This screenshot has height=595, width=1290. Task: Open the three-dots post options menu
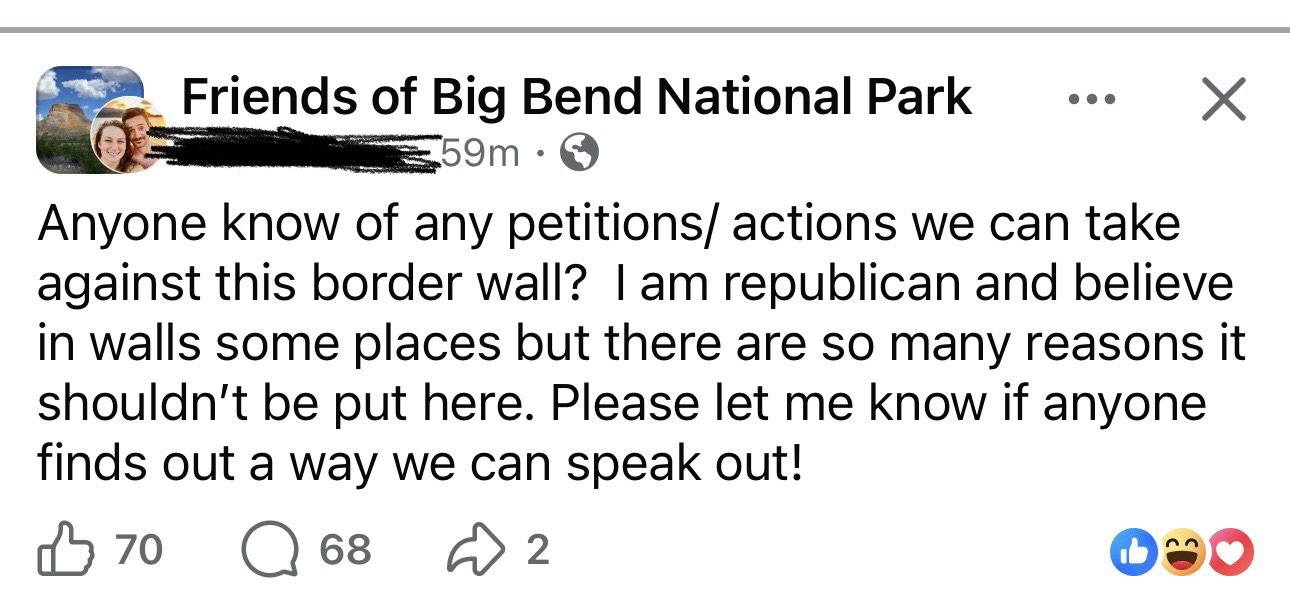click(1090, 101)
